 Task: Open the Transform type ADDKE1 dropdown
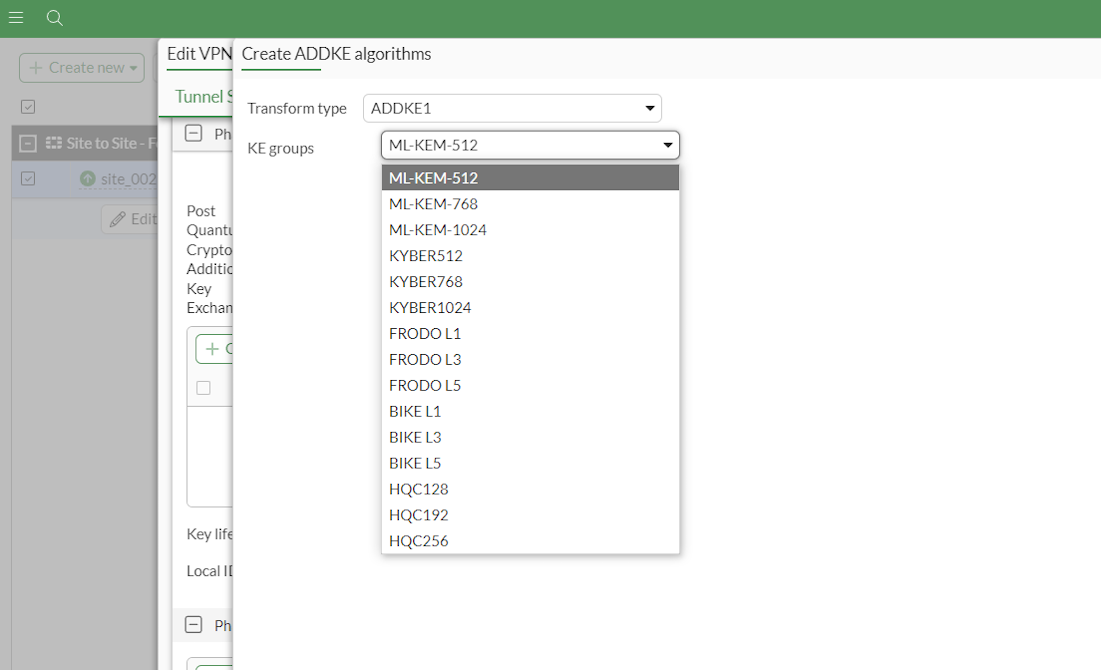point(512,108)
